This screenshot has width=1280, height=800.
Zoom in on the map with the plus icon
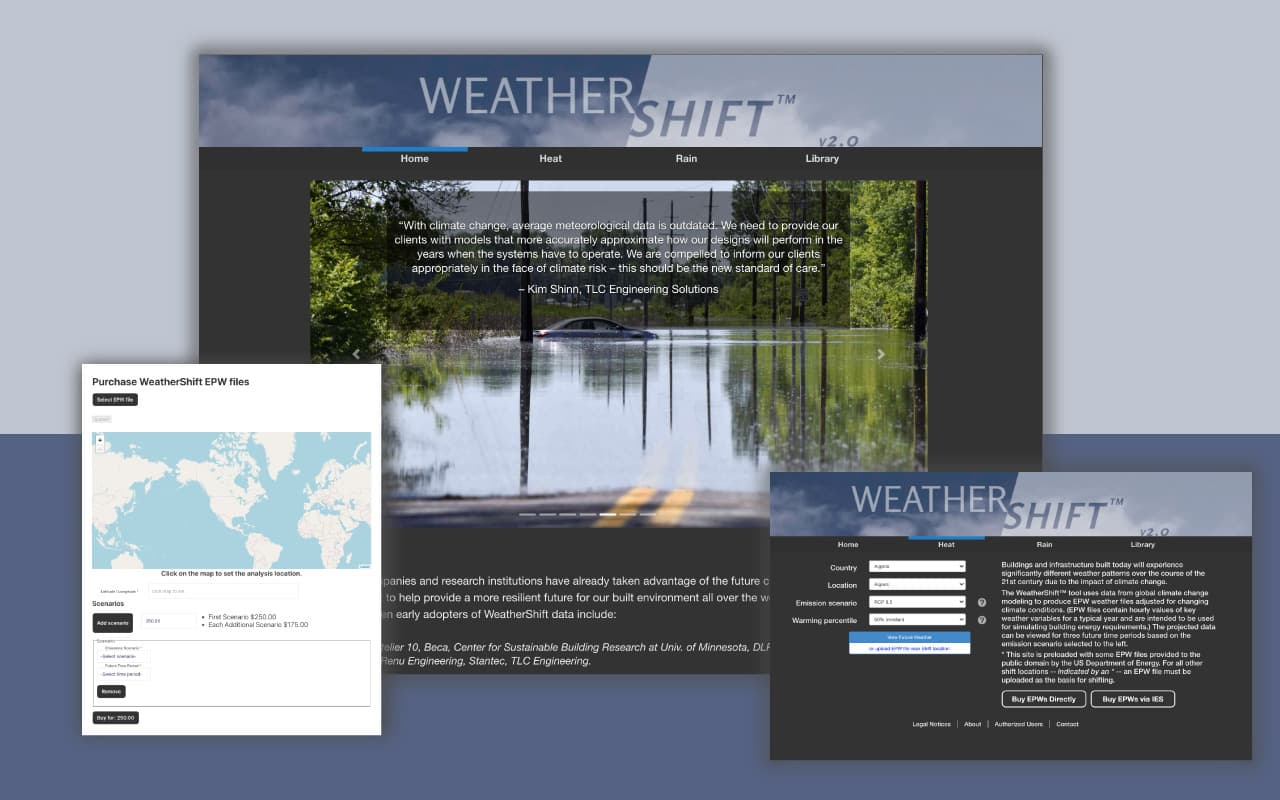[x=100, y=440]
